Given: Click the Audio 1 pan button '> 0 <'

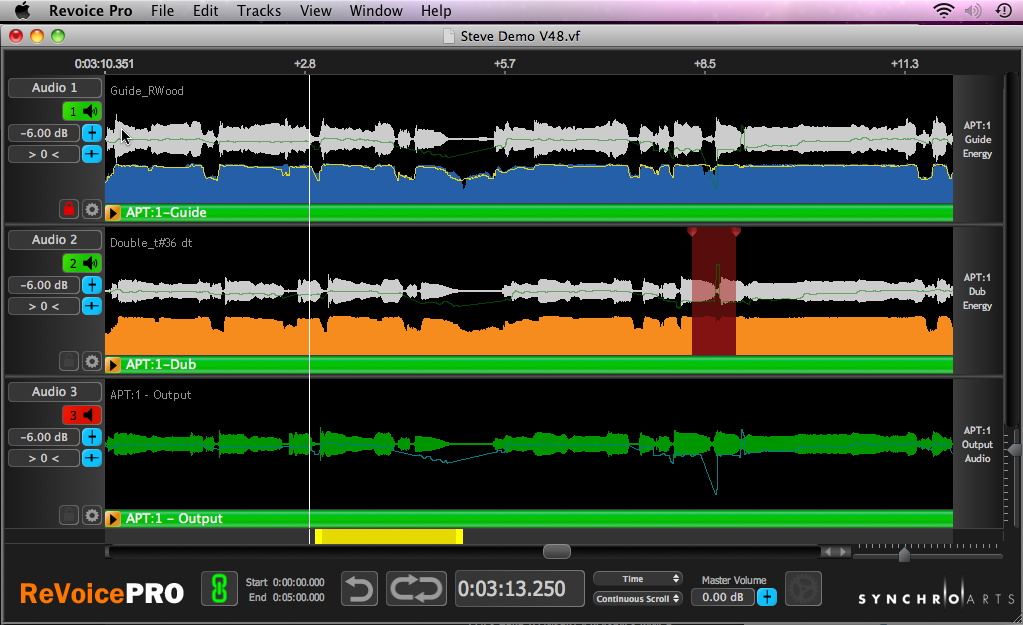Looking at the screenshot, I should click(x=43, y=154).
